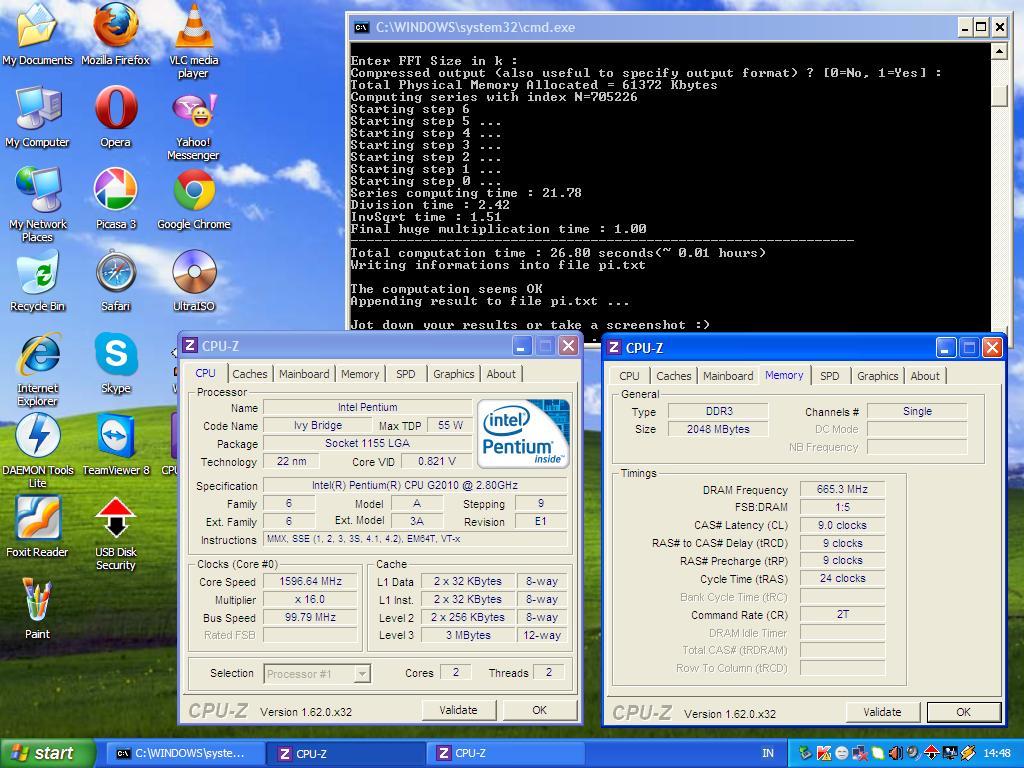Open About tab in right CPU-Z
This screenshot has width=1024, height=768.
tap(925, 376)
